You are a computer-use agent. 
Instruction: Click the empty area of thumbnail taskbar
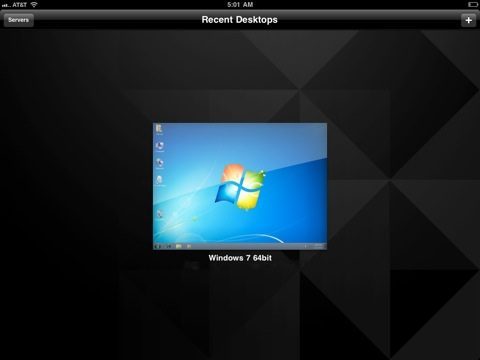(247, 246)
